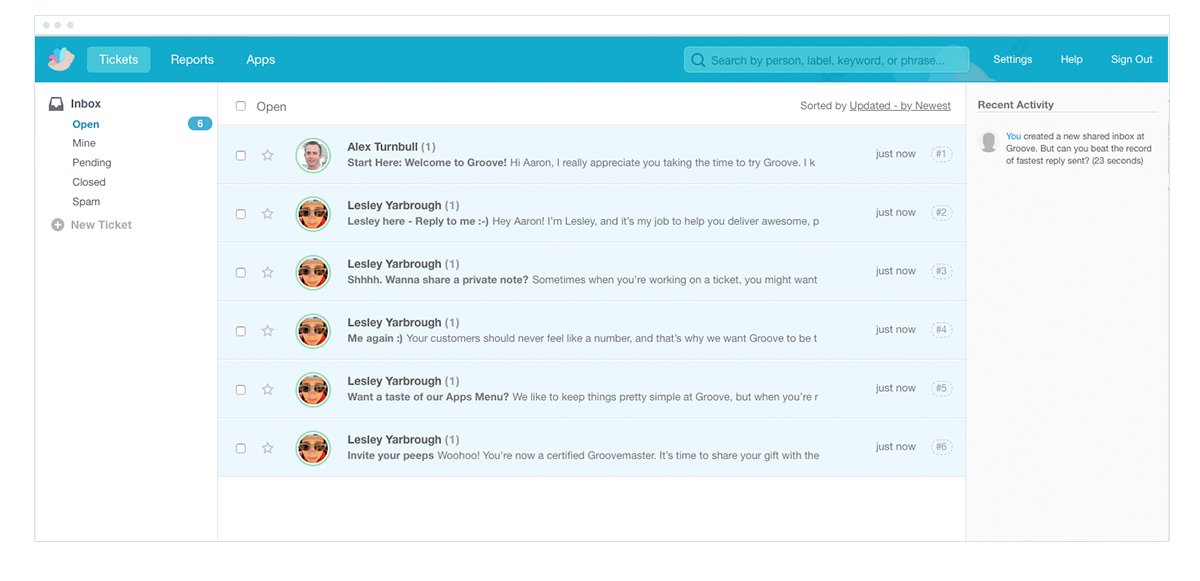Image resolution: width=1200 pixels, height=581 pixels.
Task: Show Pending tickets
Action: tap(92, 162)
